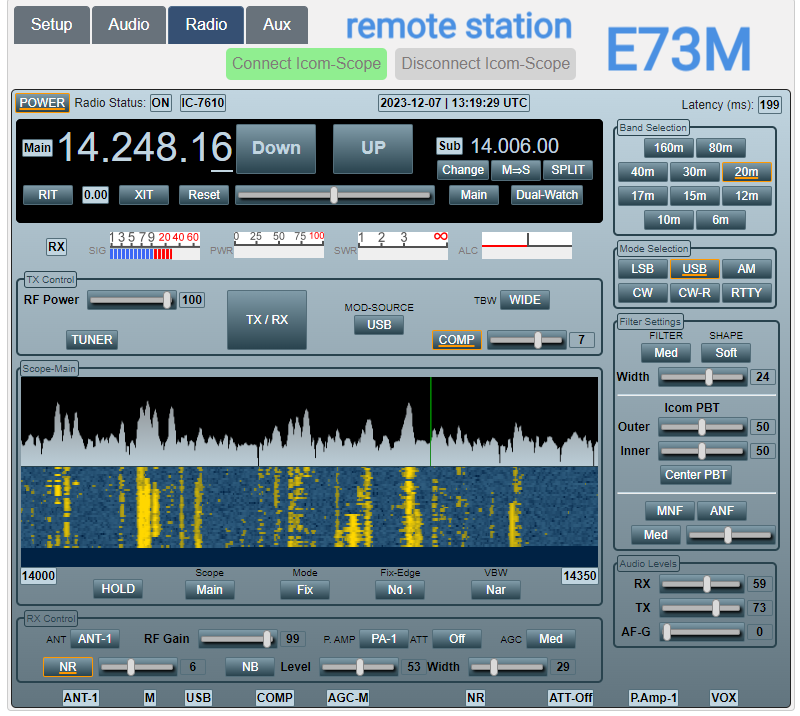
Task: Click Connect Icom-Scope button
Action: 306,64
